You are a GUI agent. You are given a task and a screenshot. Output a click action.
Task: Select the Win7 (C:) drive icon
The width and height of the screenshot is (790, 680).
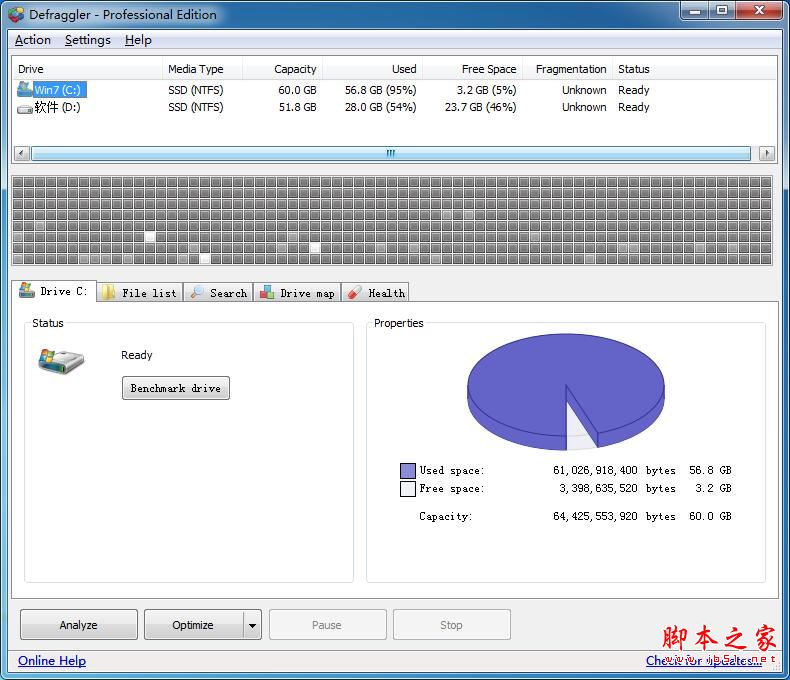[25, 89]
